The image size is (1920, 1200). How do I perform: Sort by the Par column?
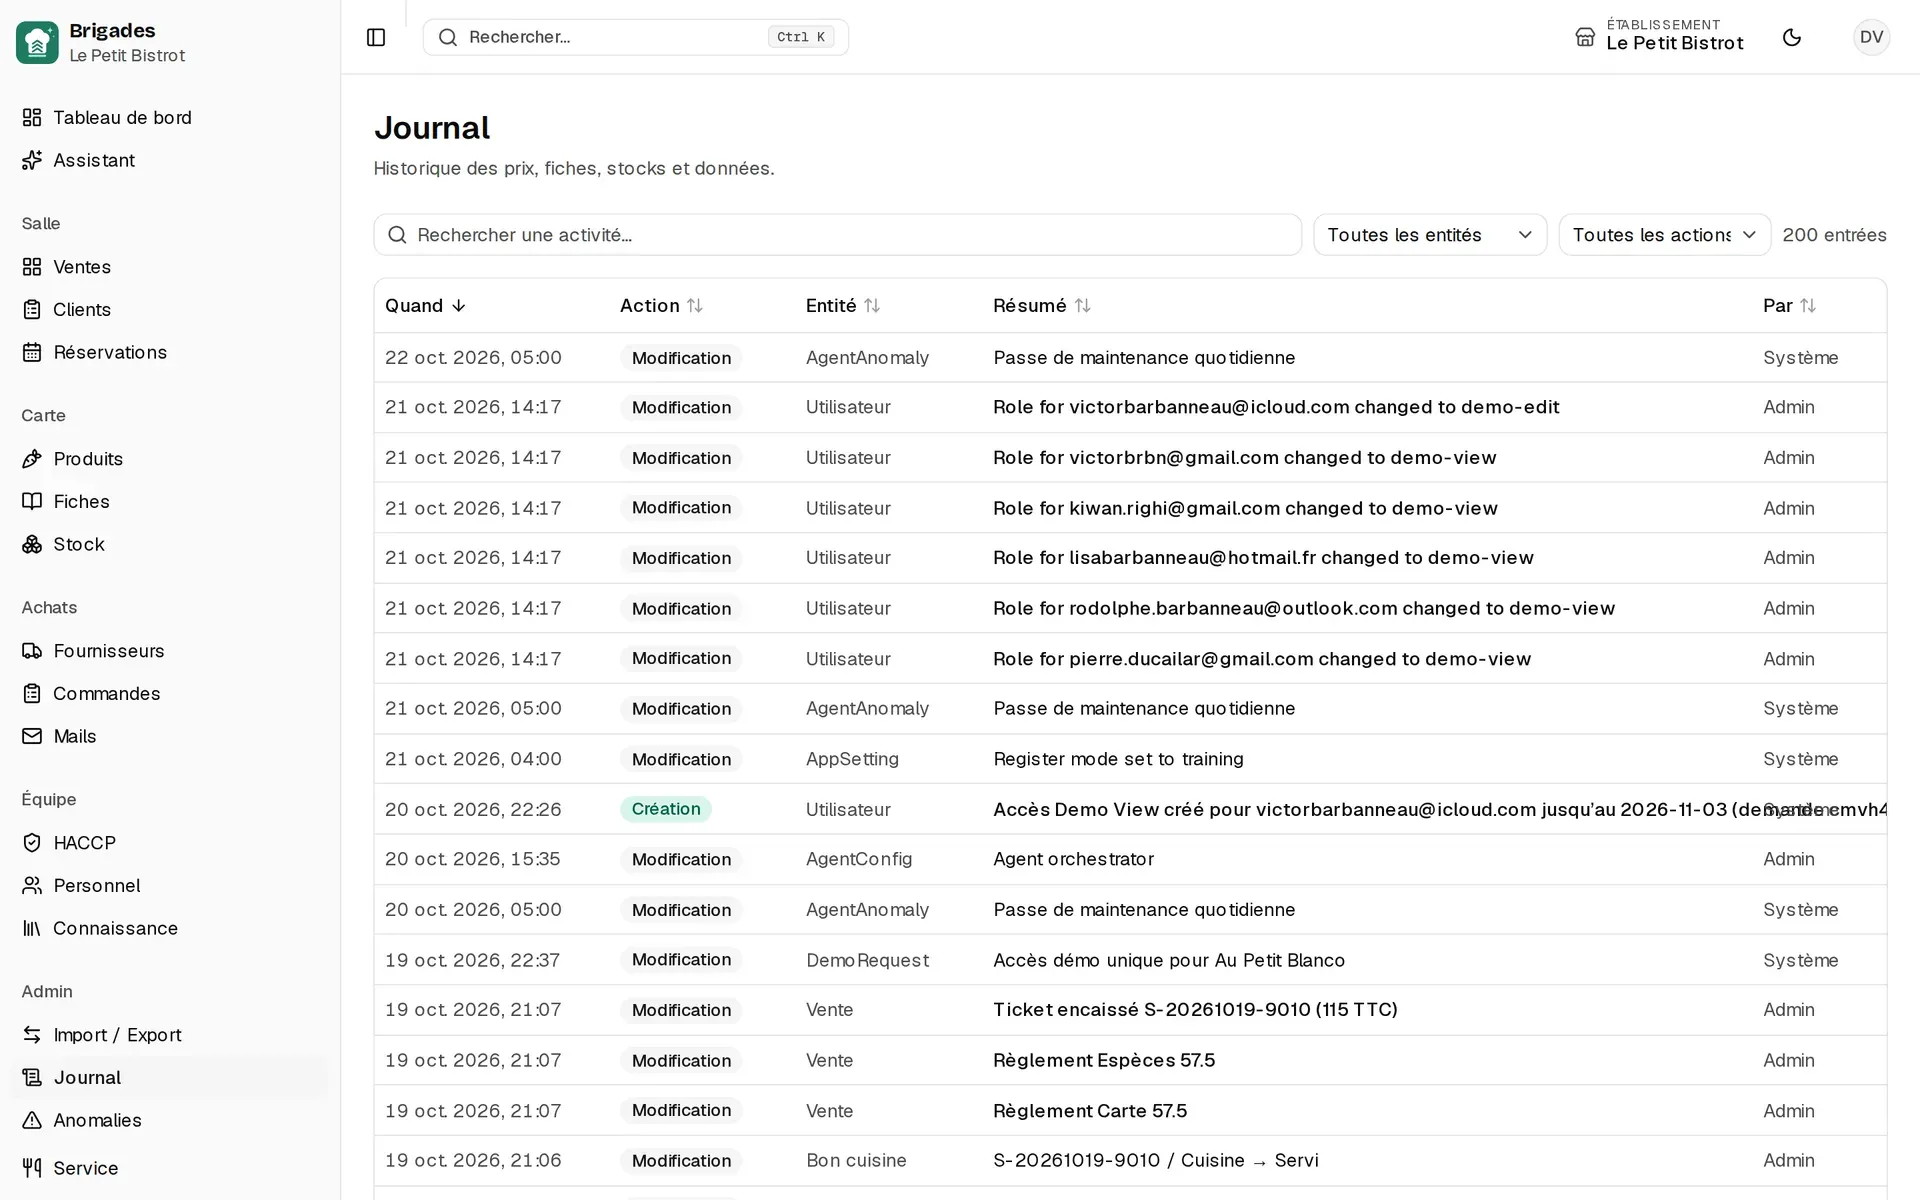(x=1789, y=306)
